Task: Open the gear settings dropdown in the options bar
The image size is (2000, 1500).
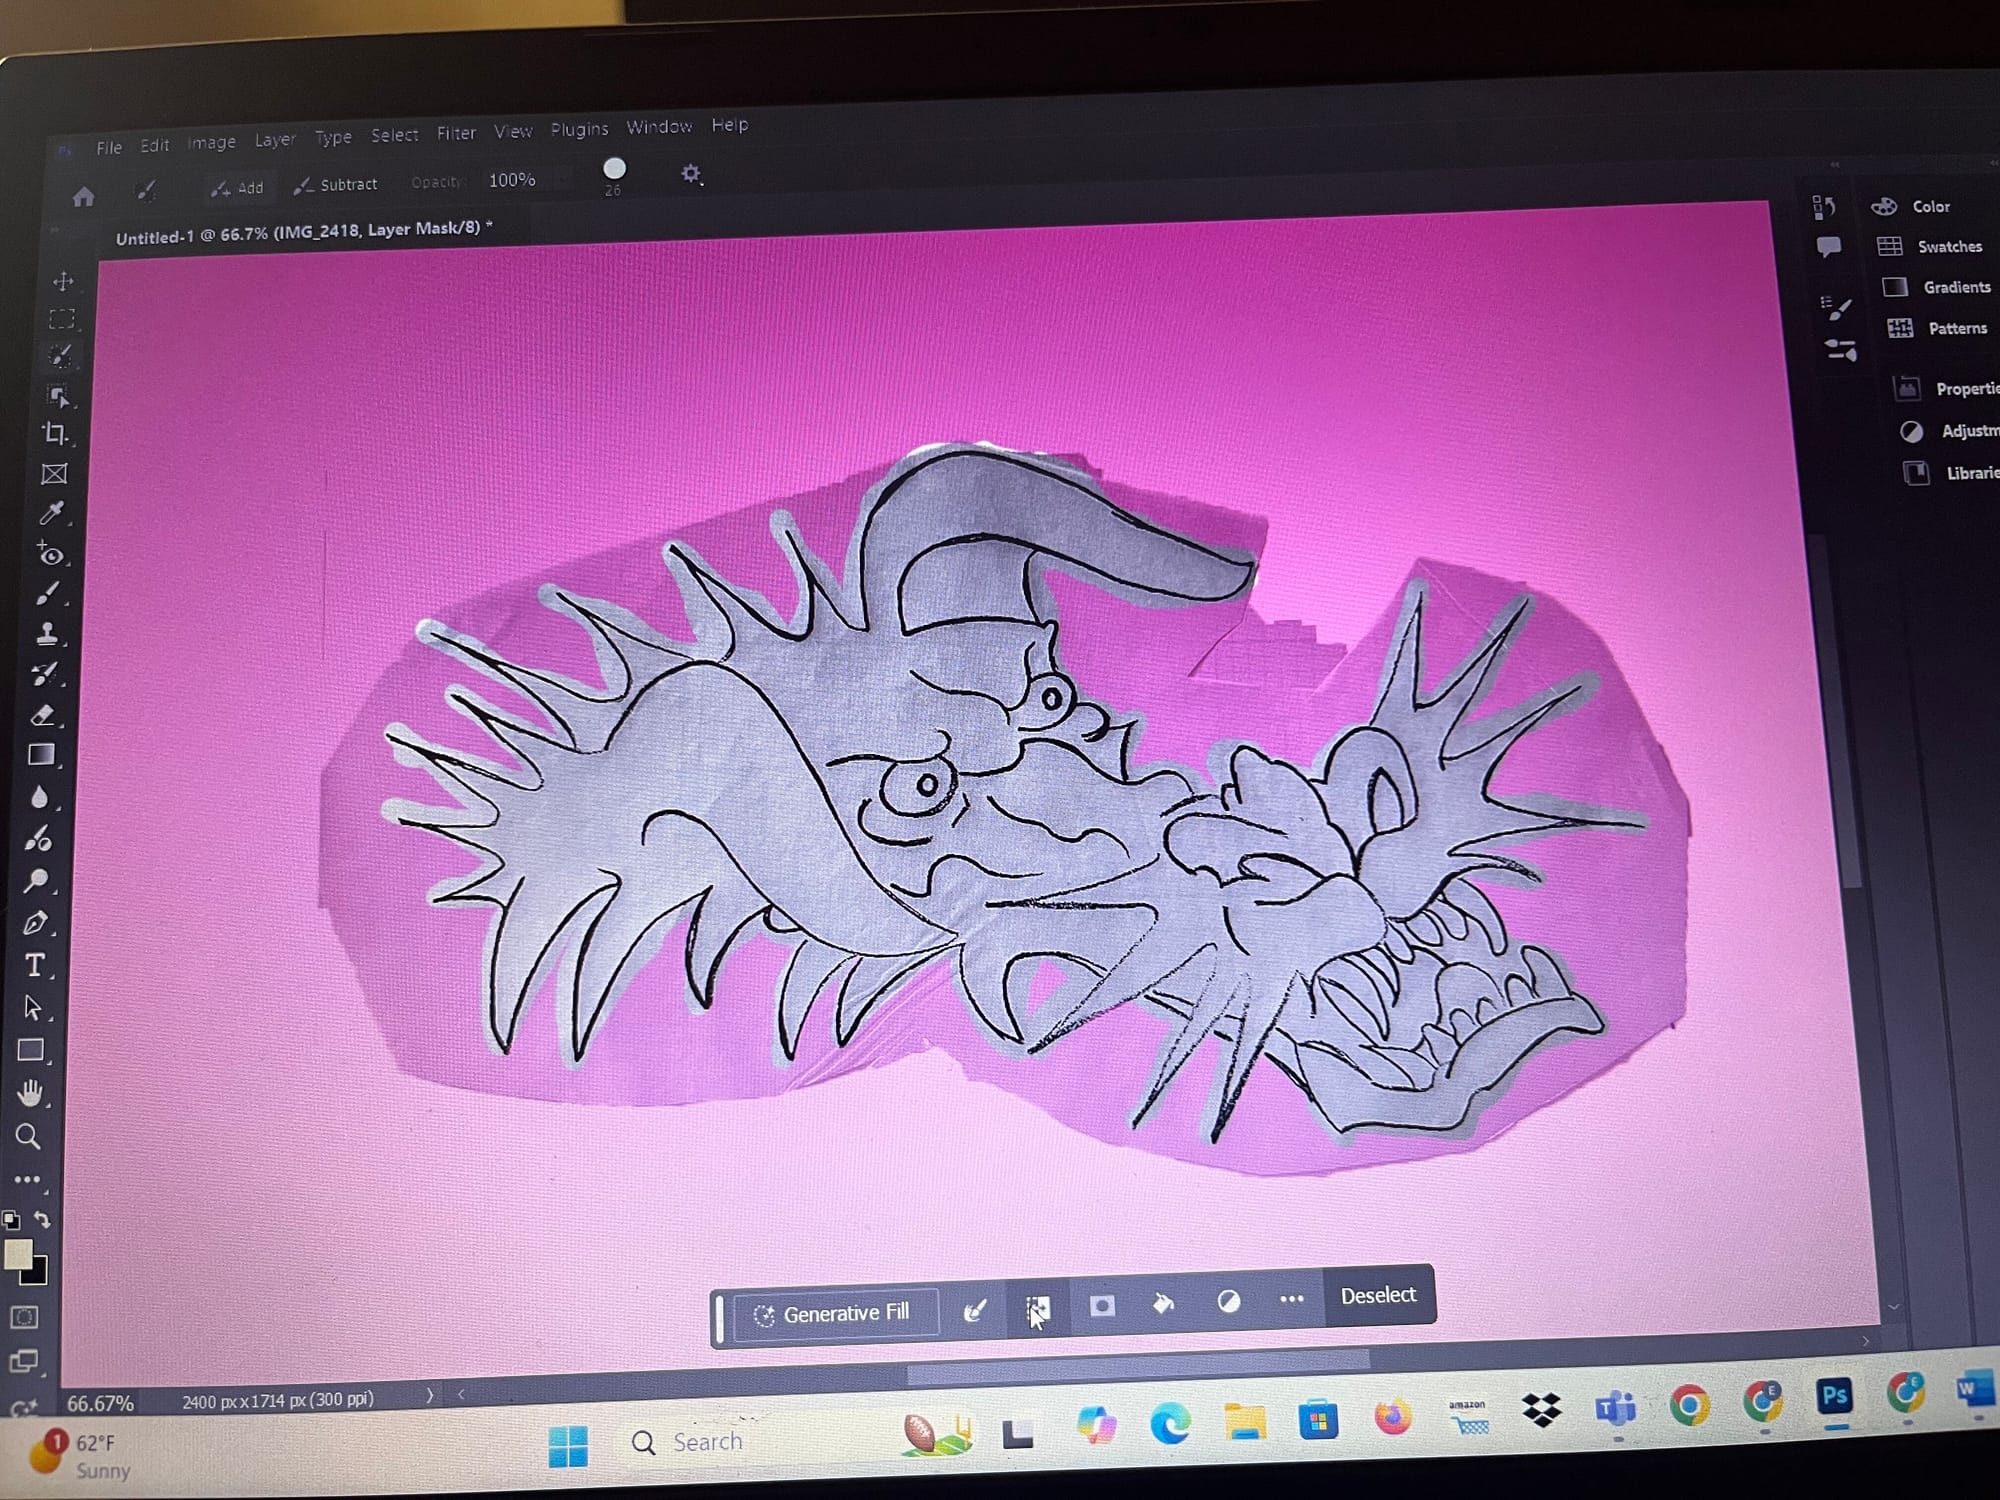Action: [691, 174]
